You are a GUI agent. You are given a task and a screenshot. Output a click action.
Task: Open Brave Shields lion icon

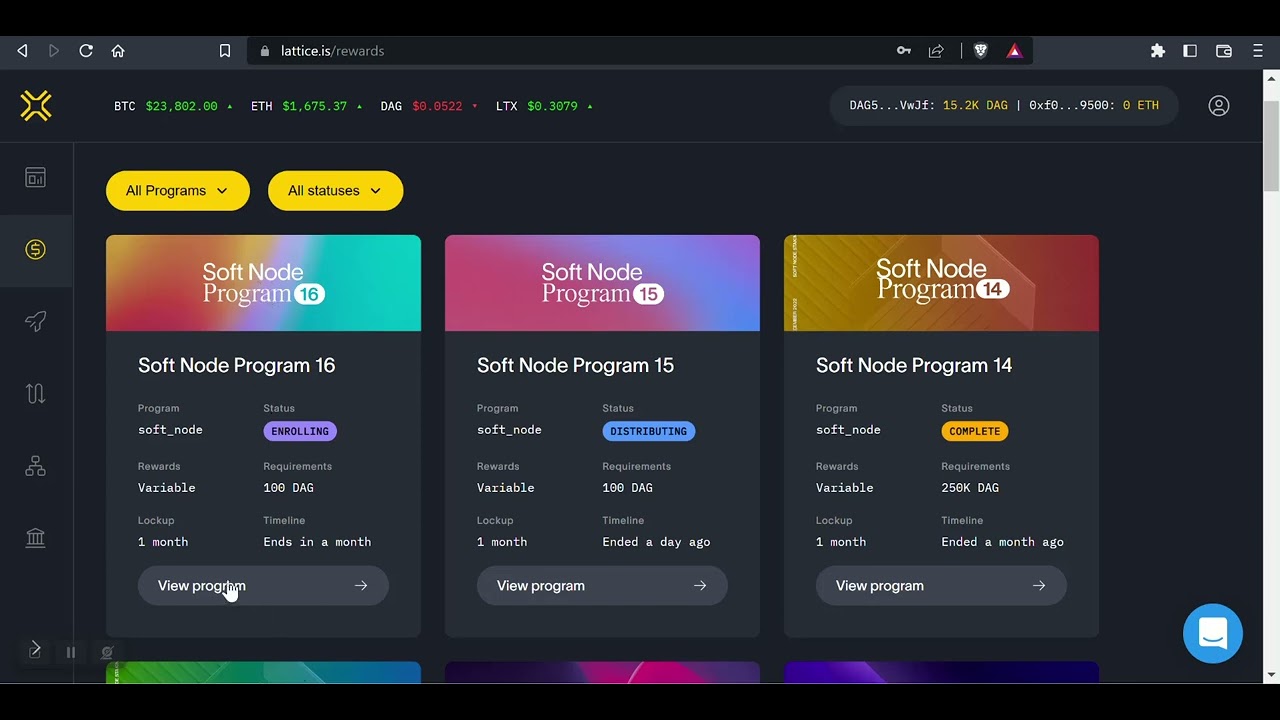click(x=981, y=51)
